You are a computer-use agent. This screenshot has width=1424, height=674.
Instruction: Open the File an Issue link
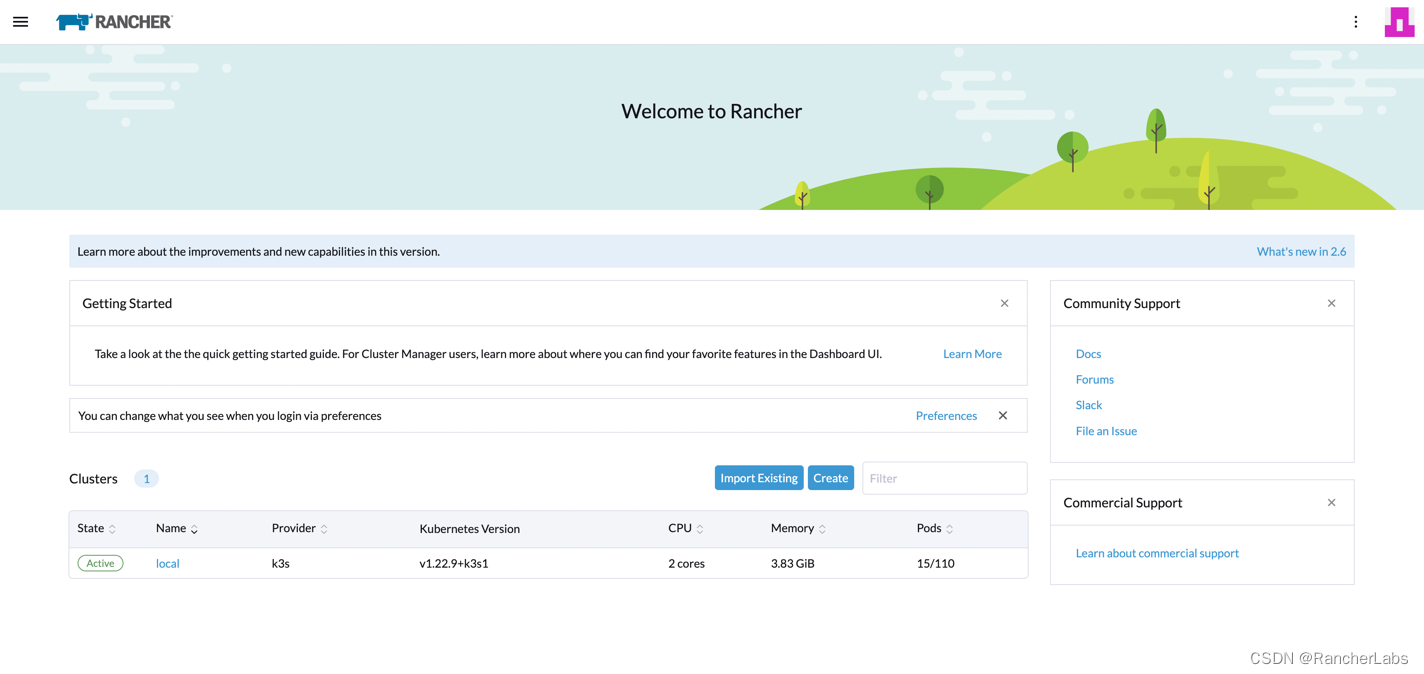(x=1106, y=431)
